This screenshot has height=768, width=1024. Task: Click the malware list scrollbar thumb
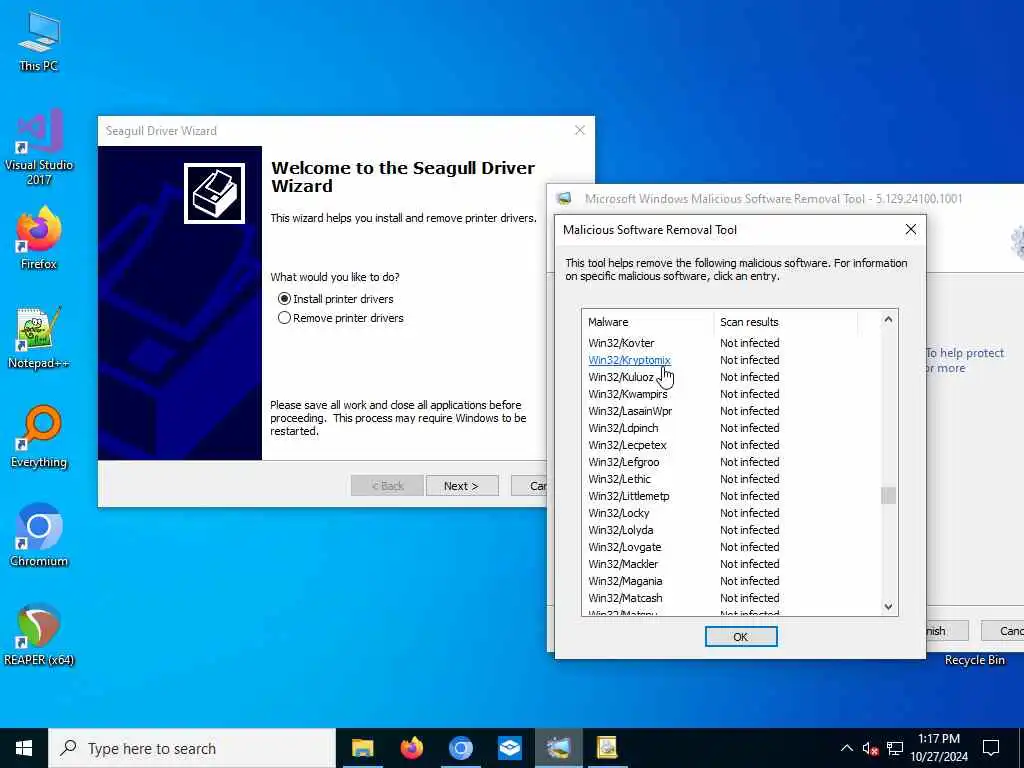click(x=888, y=496)
